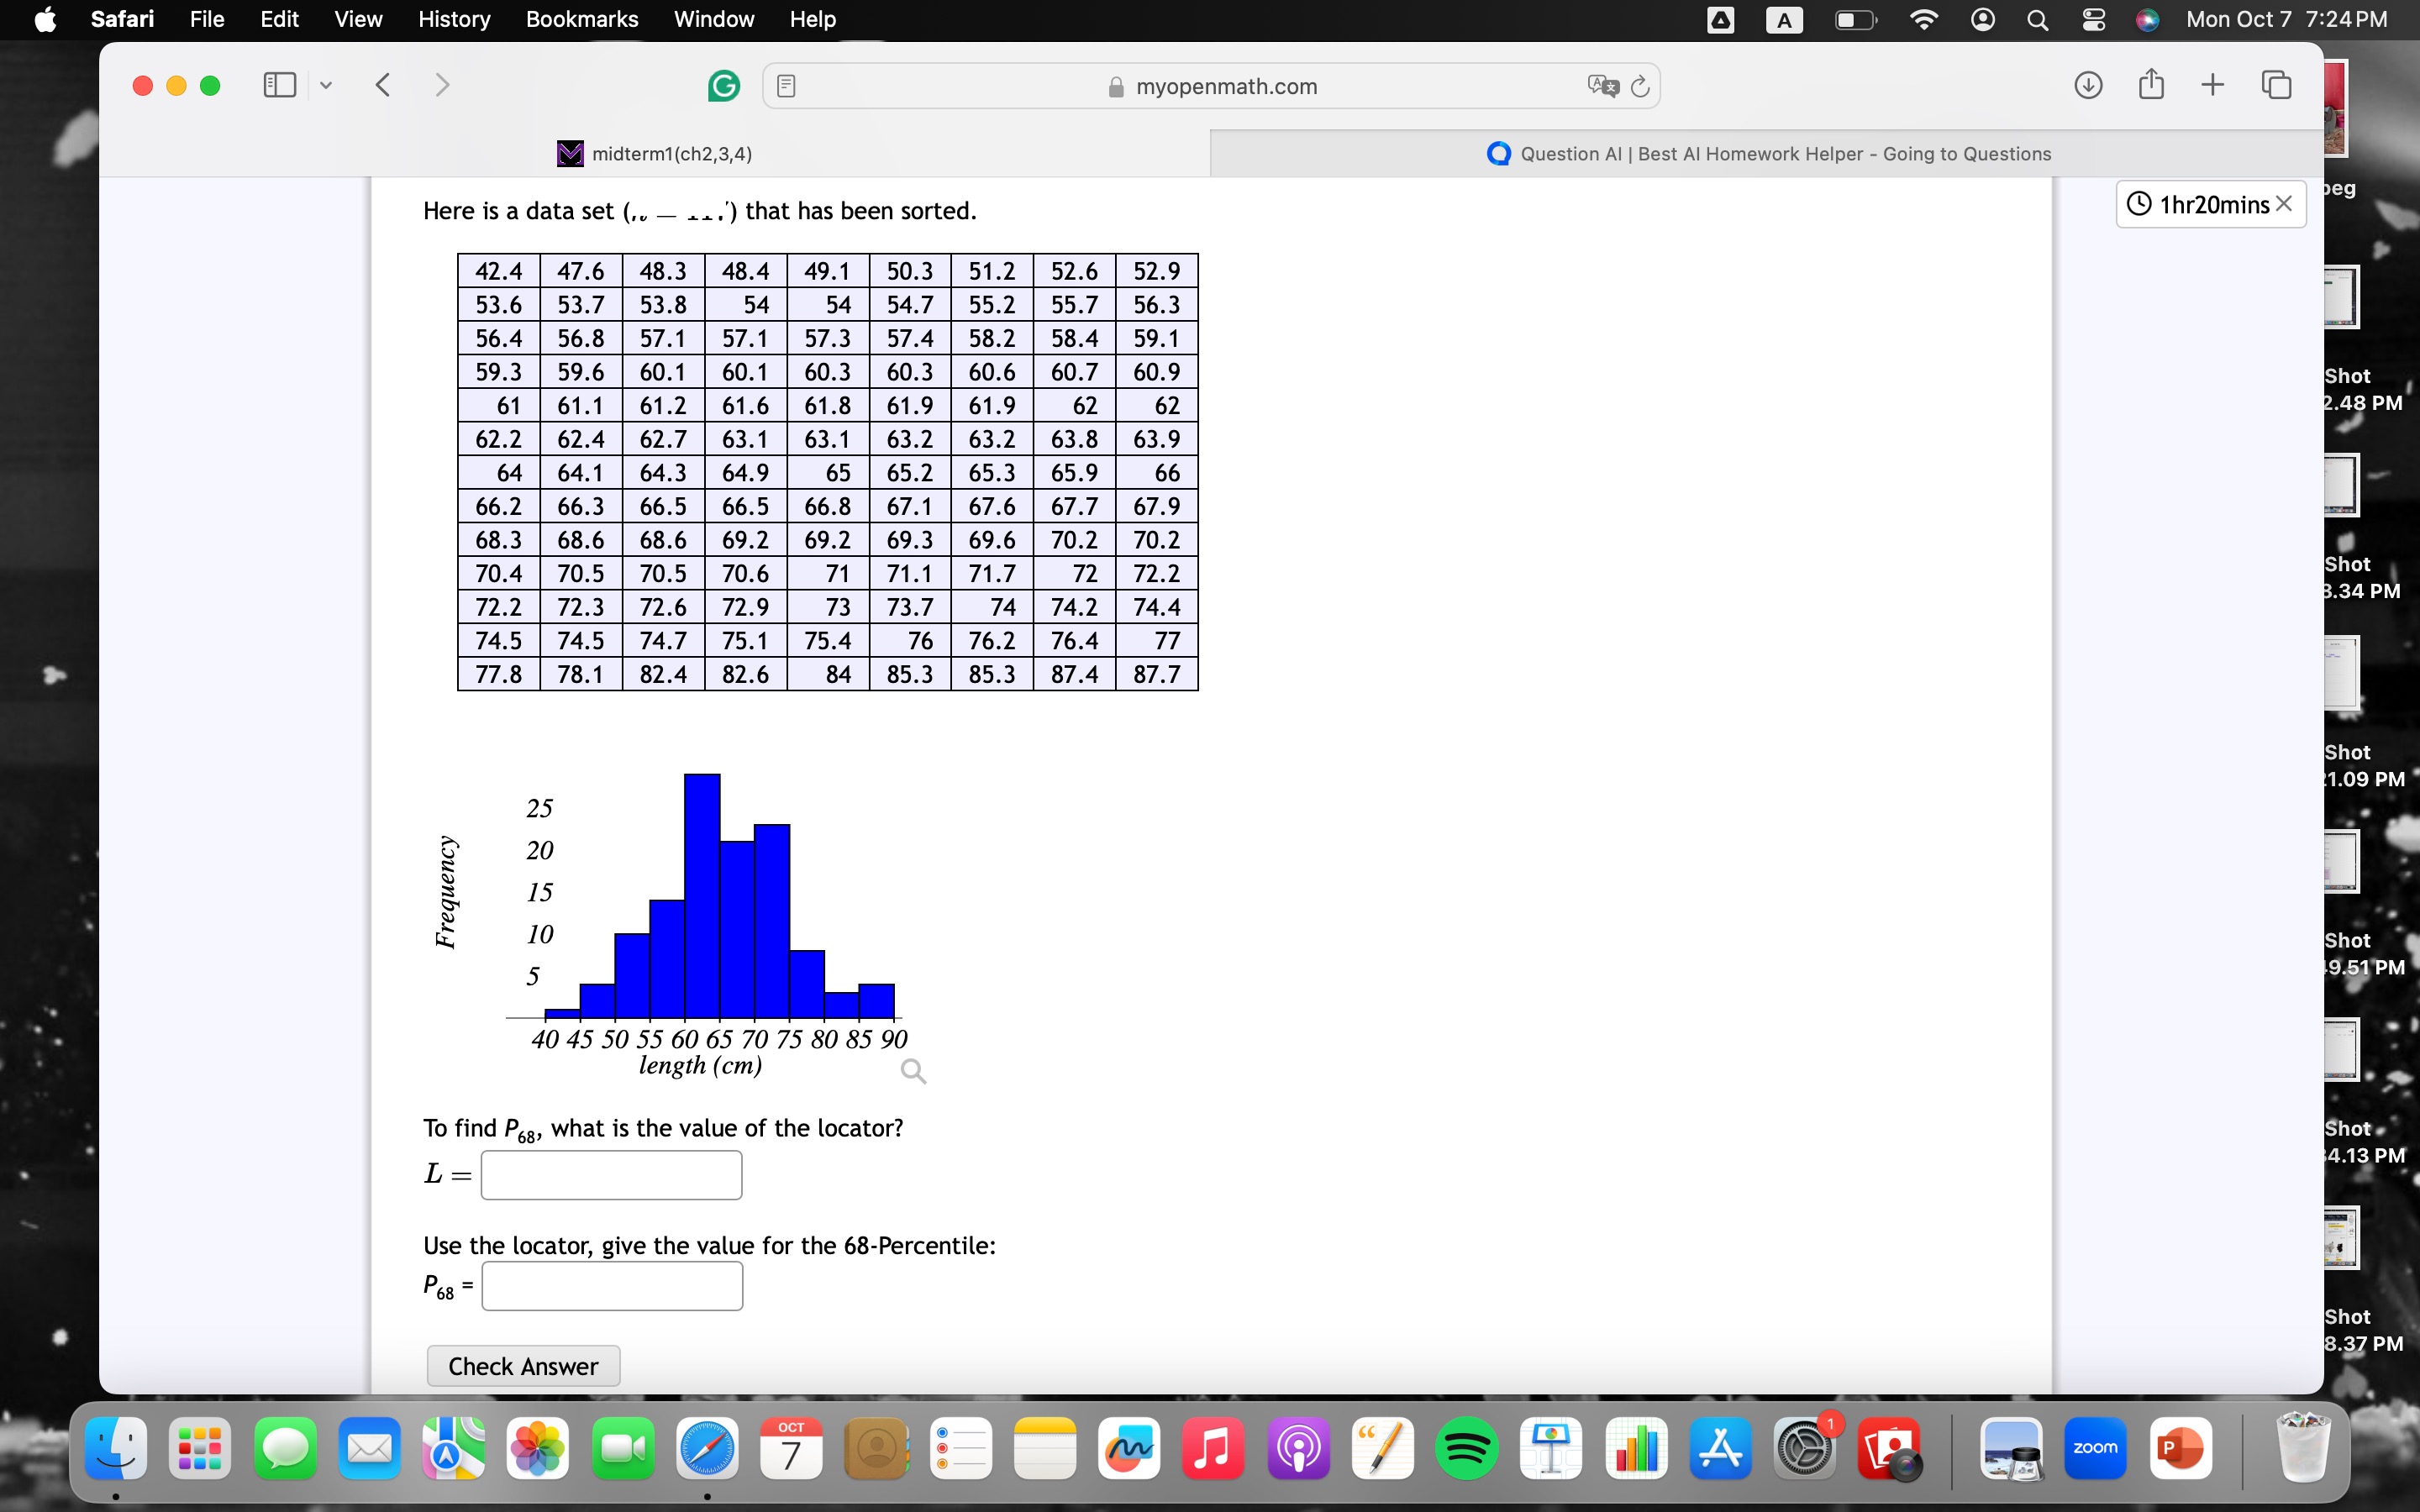Click the 1hr20mins clock icon
Image resolution: width=2420 pixels, height=1512 pixels.
2138,204
